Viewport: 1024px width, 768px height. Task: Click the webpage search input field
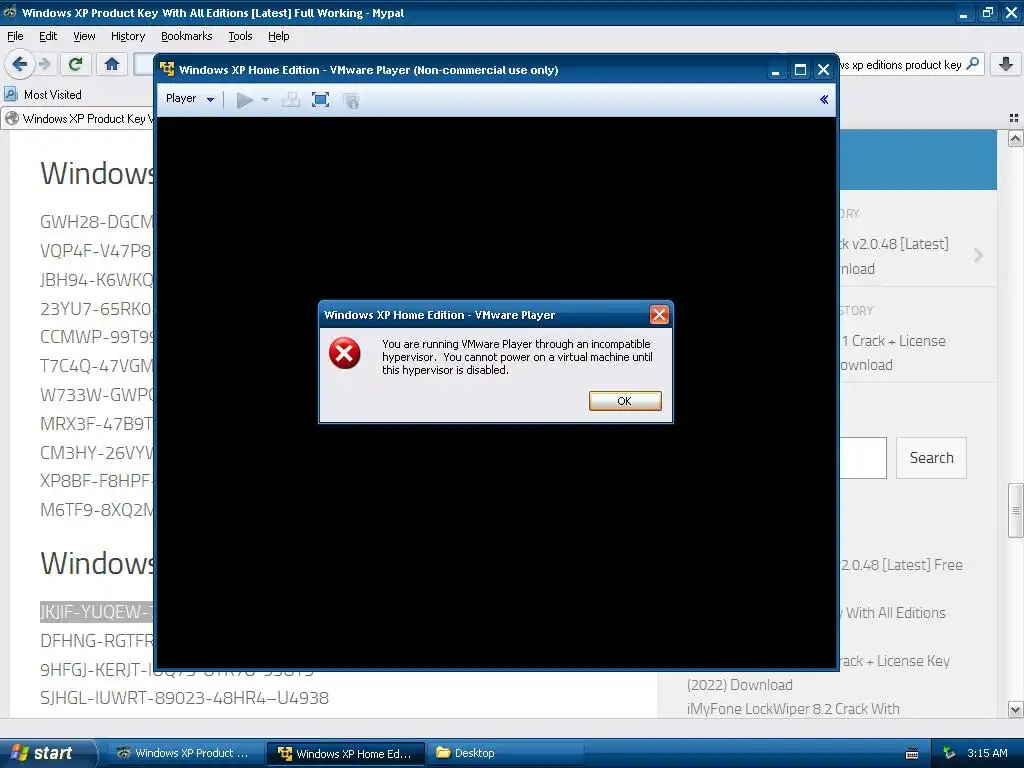(x=862, y=458)
